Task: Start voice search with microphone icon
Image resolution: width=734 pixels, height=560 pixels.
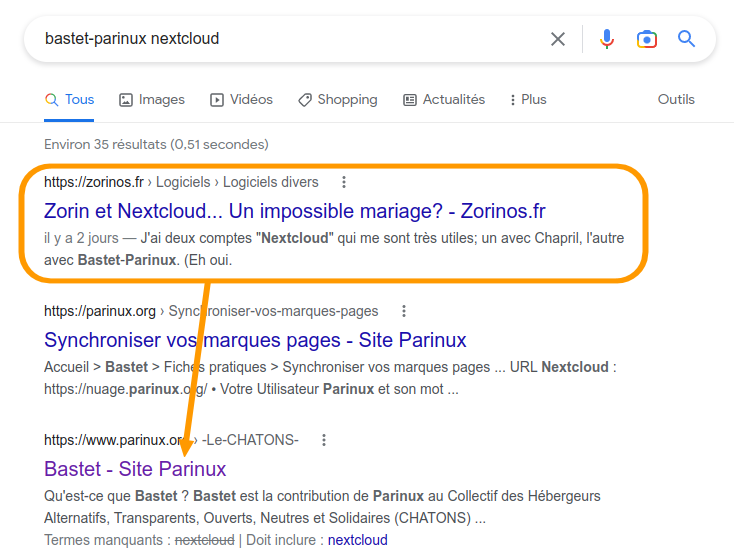Action: (x=607, y=39)
